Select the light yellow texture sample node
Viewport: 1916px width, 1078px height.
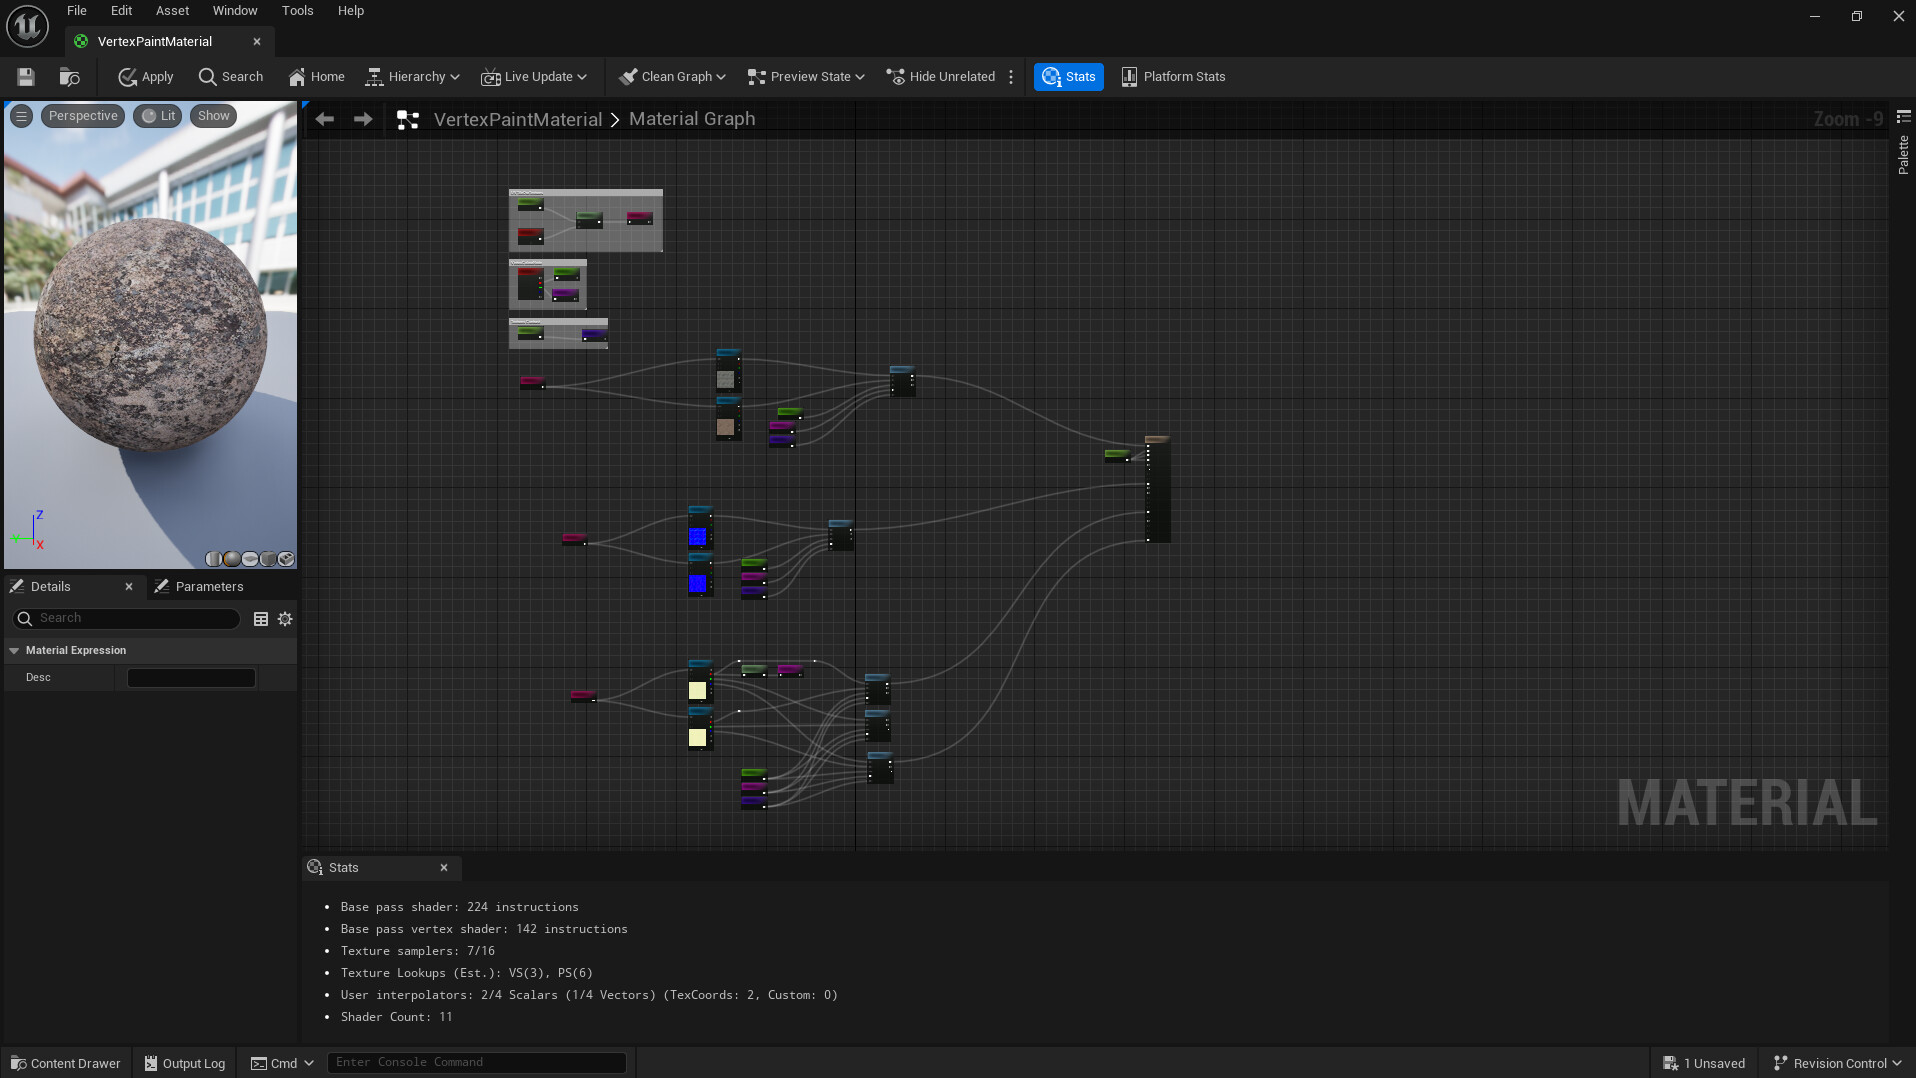point(698,690)
